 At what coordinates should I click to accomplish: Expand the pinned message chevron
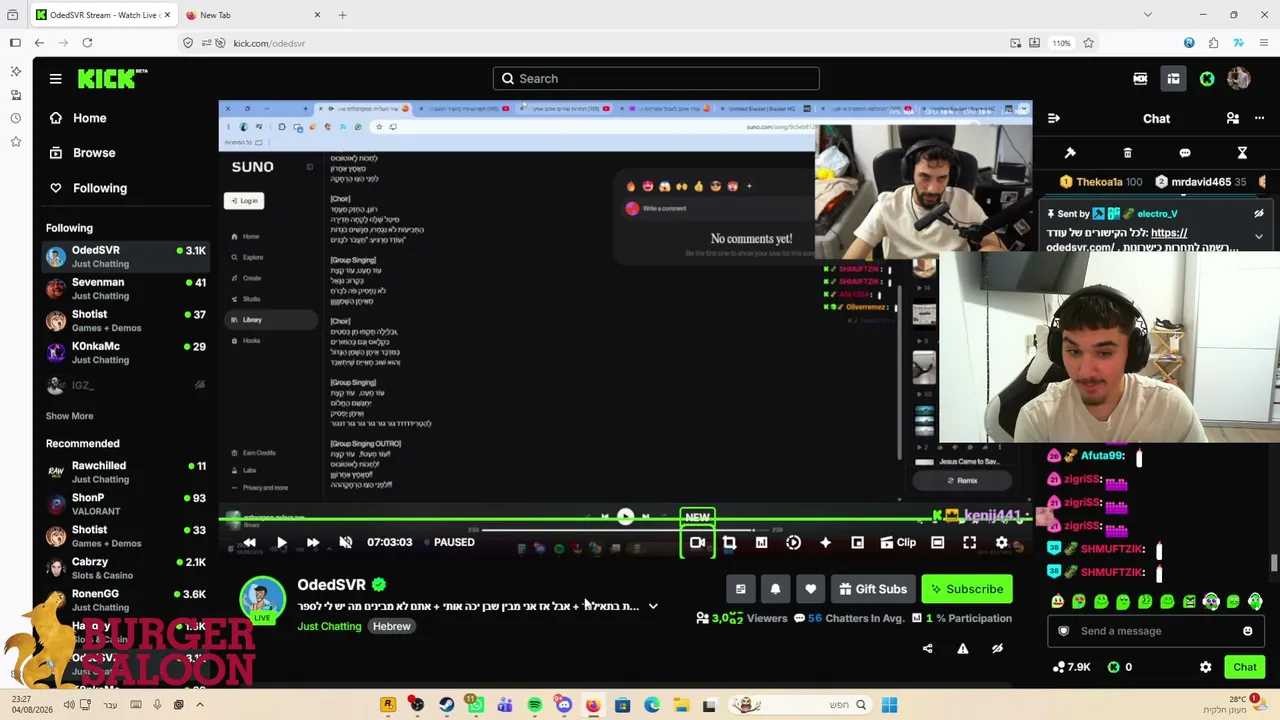1259,237
